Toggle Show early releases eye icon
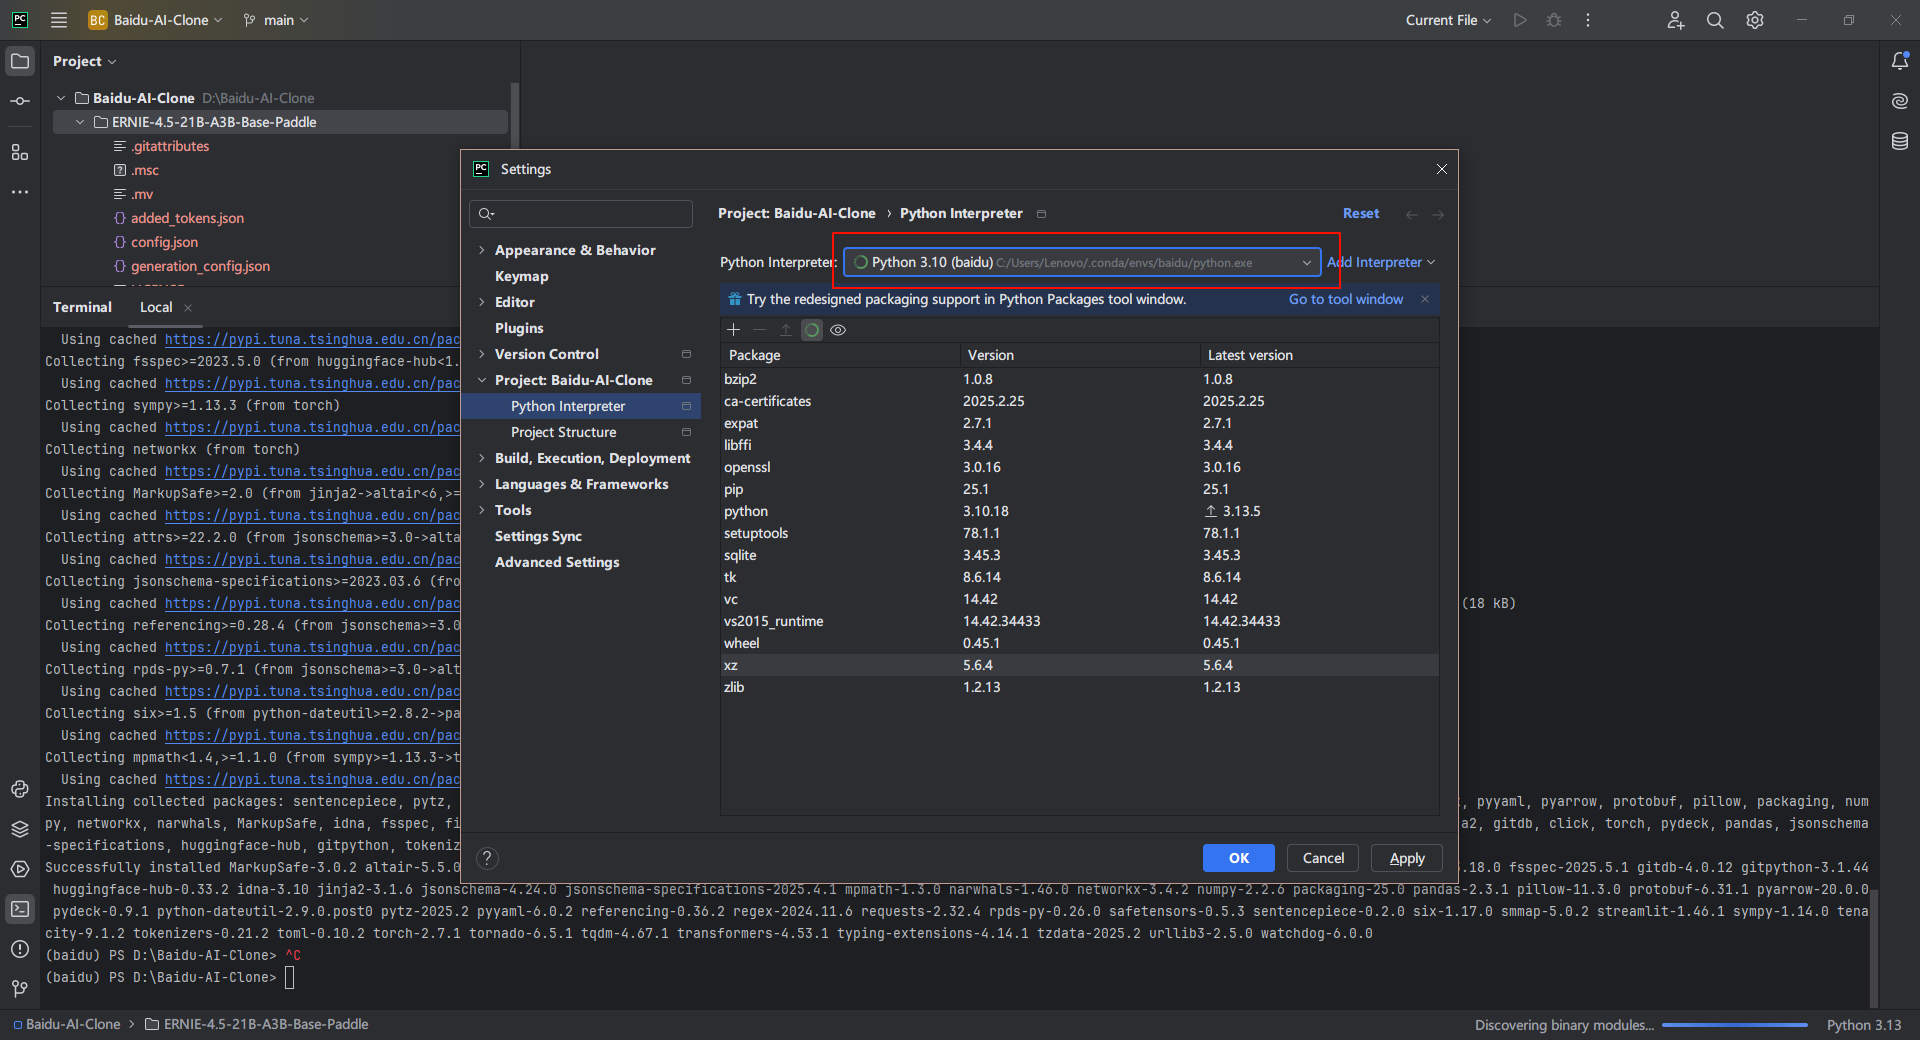1920x1040 pixels. (838, 330)
